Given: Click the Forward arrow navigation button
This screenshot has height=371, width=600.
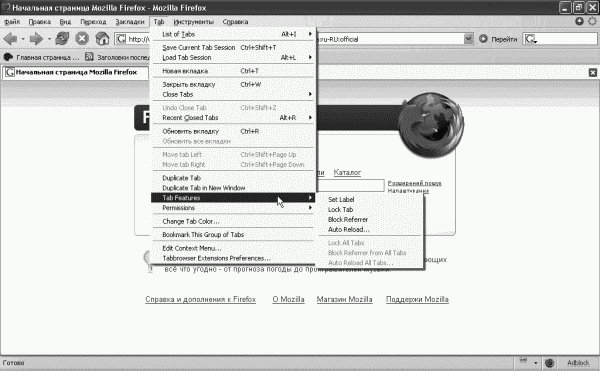Looking at the screenshot, I should coord(36,39).
